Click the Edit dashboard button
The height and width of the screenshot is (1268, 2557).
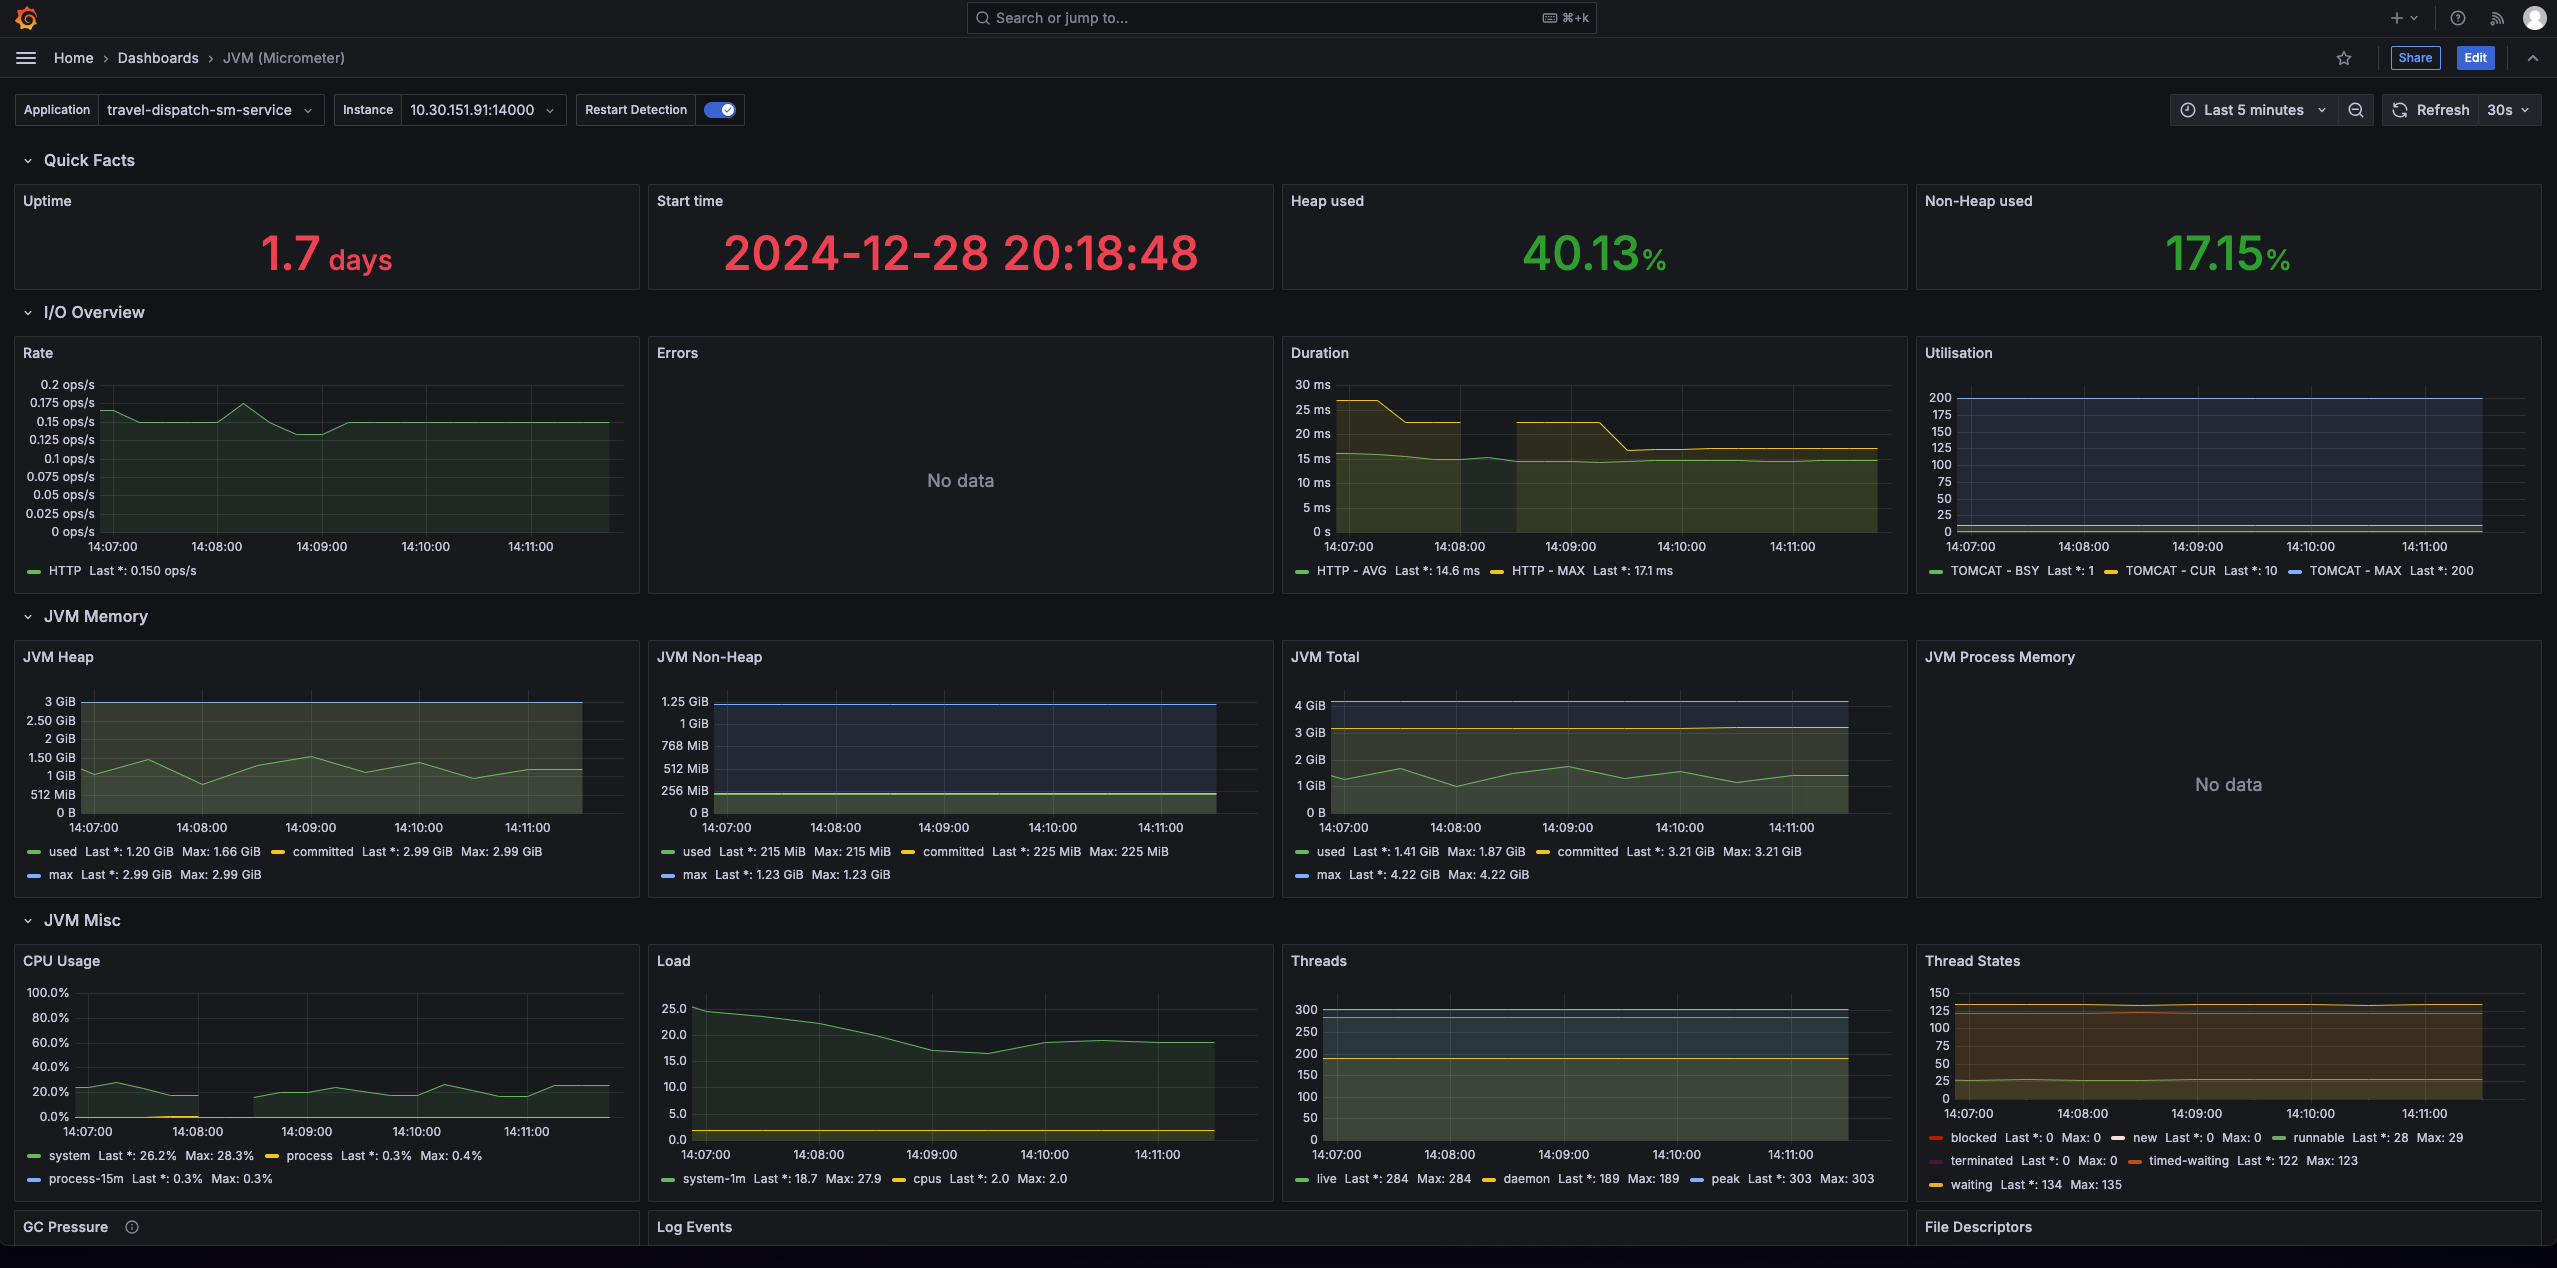tap(2475, 58)
